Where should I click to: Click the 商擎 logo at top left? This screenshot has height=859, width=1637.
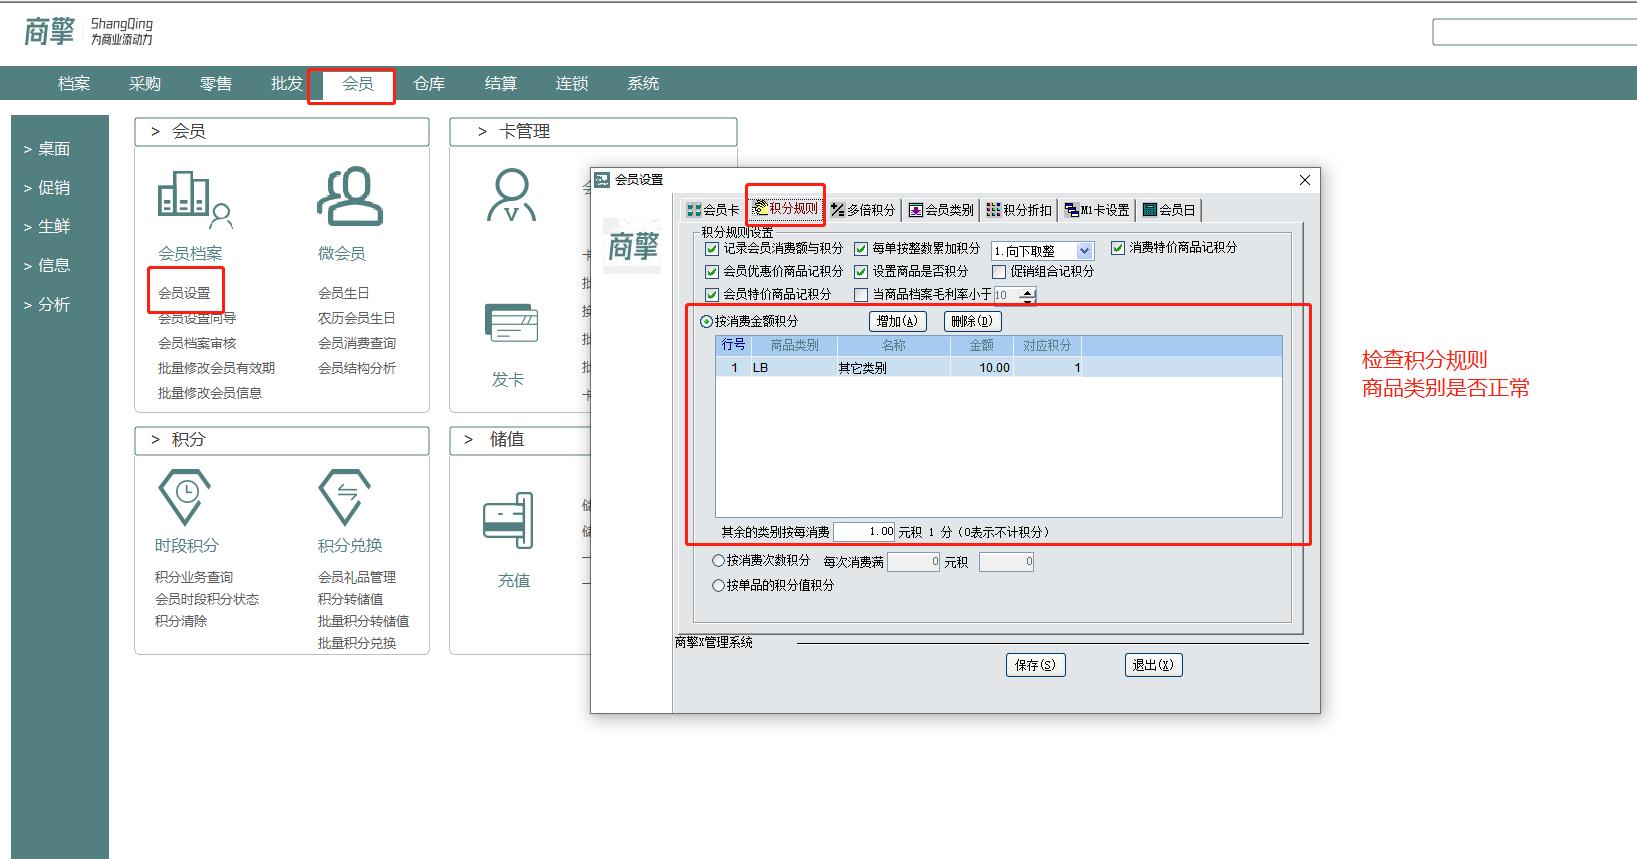(x=49, y=31)
